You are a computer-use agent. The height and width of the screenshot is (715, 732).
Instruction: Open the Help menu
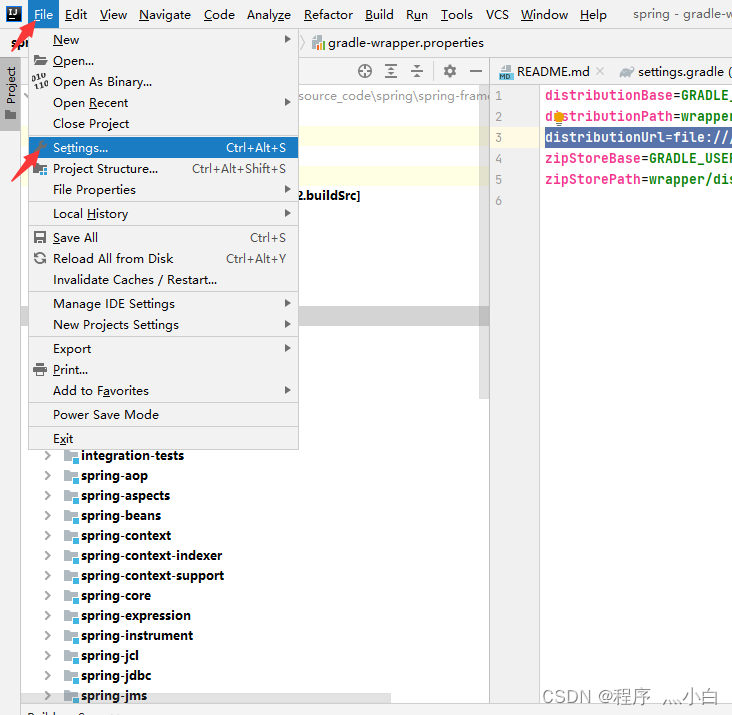593,14
